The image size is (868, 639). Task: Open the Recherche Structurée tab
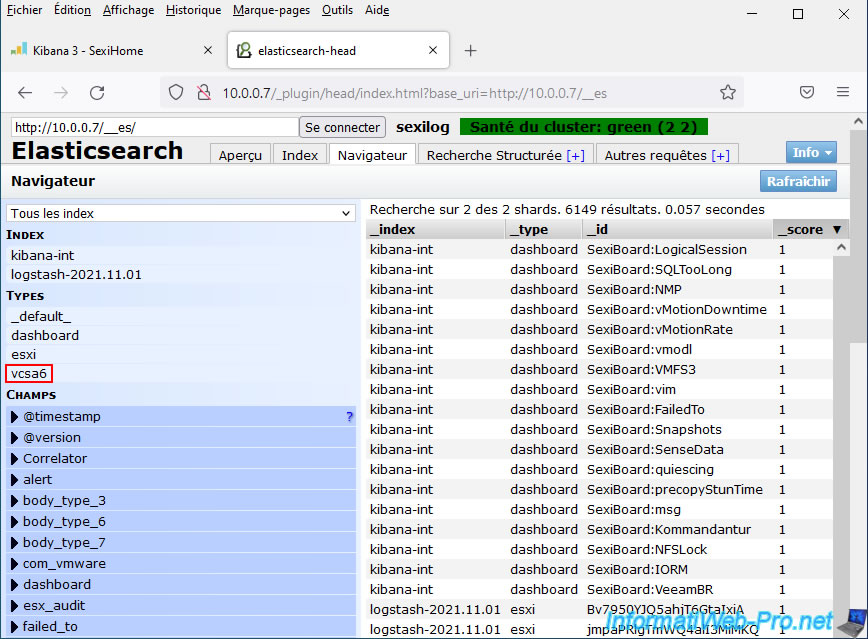pyautogui.click(x=505, y=154)
